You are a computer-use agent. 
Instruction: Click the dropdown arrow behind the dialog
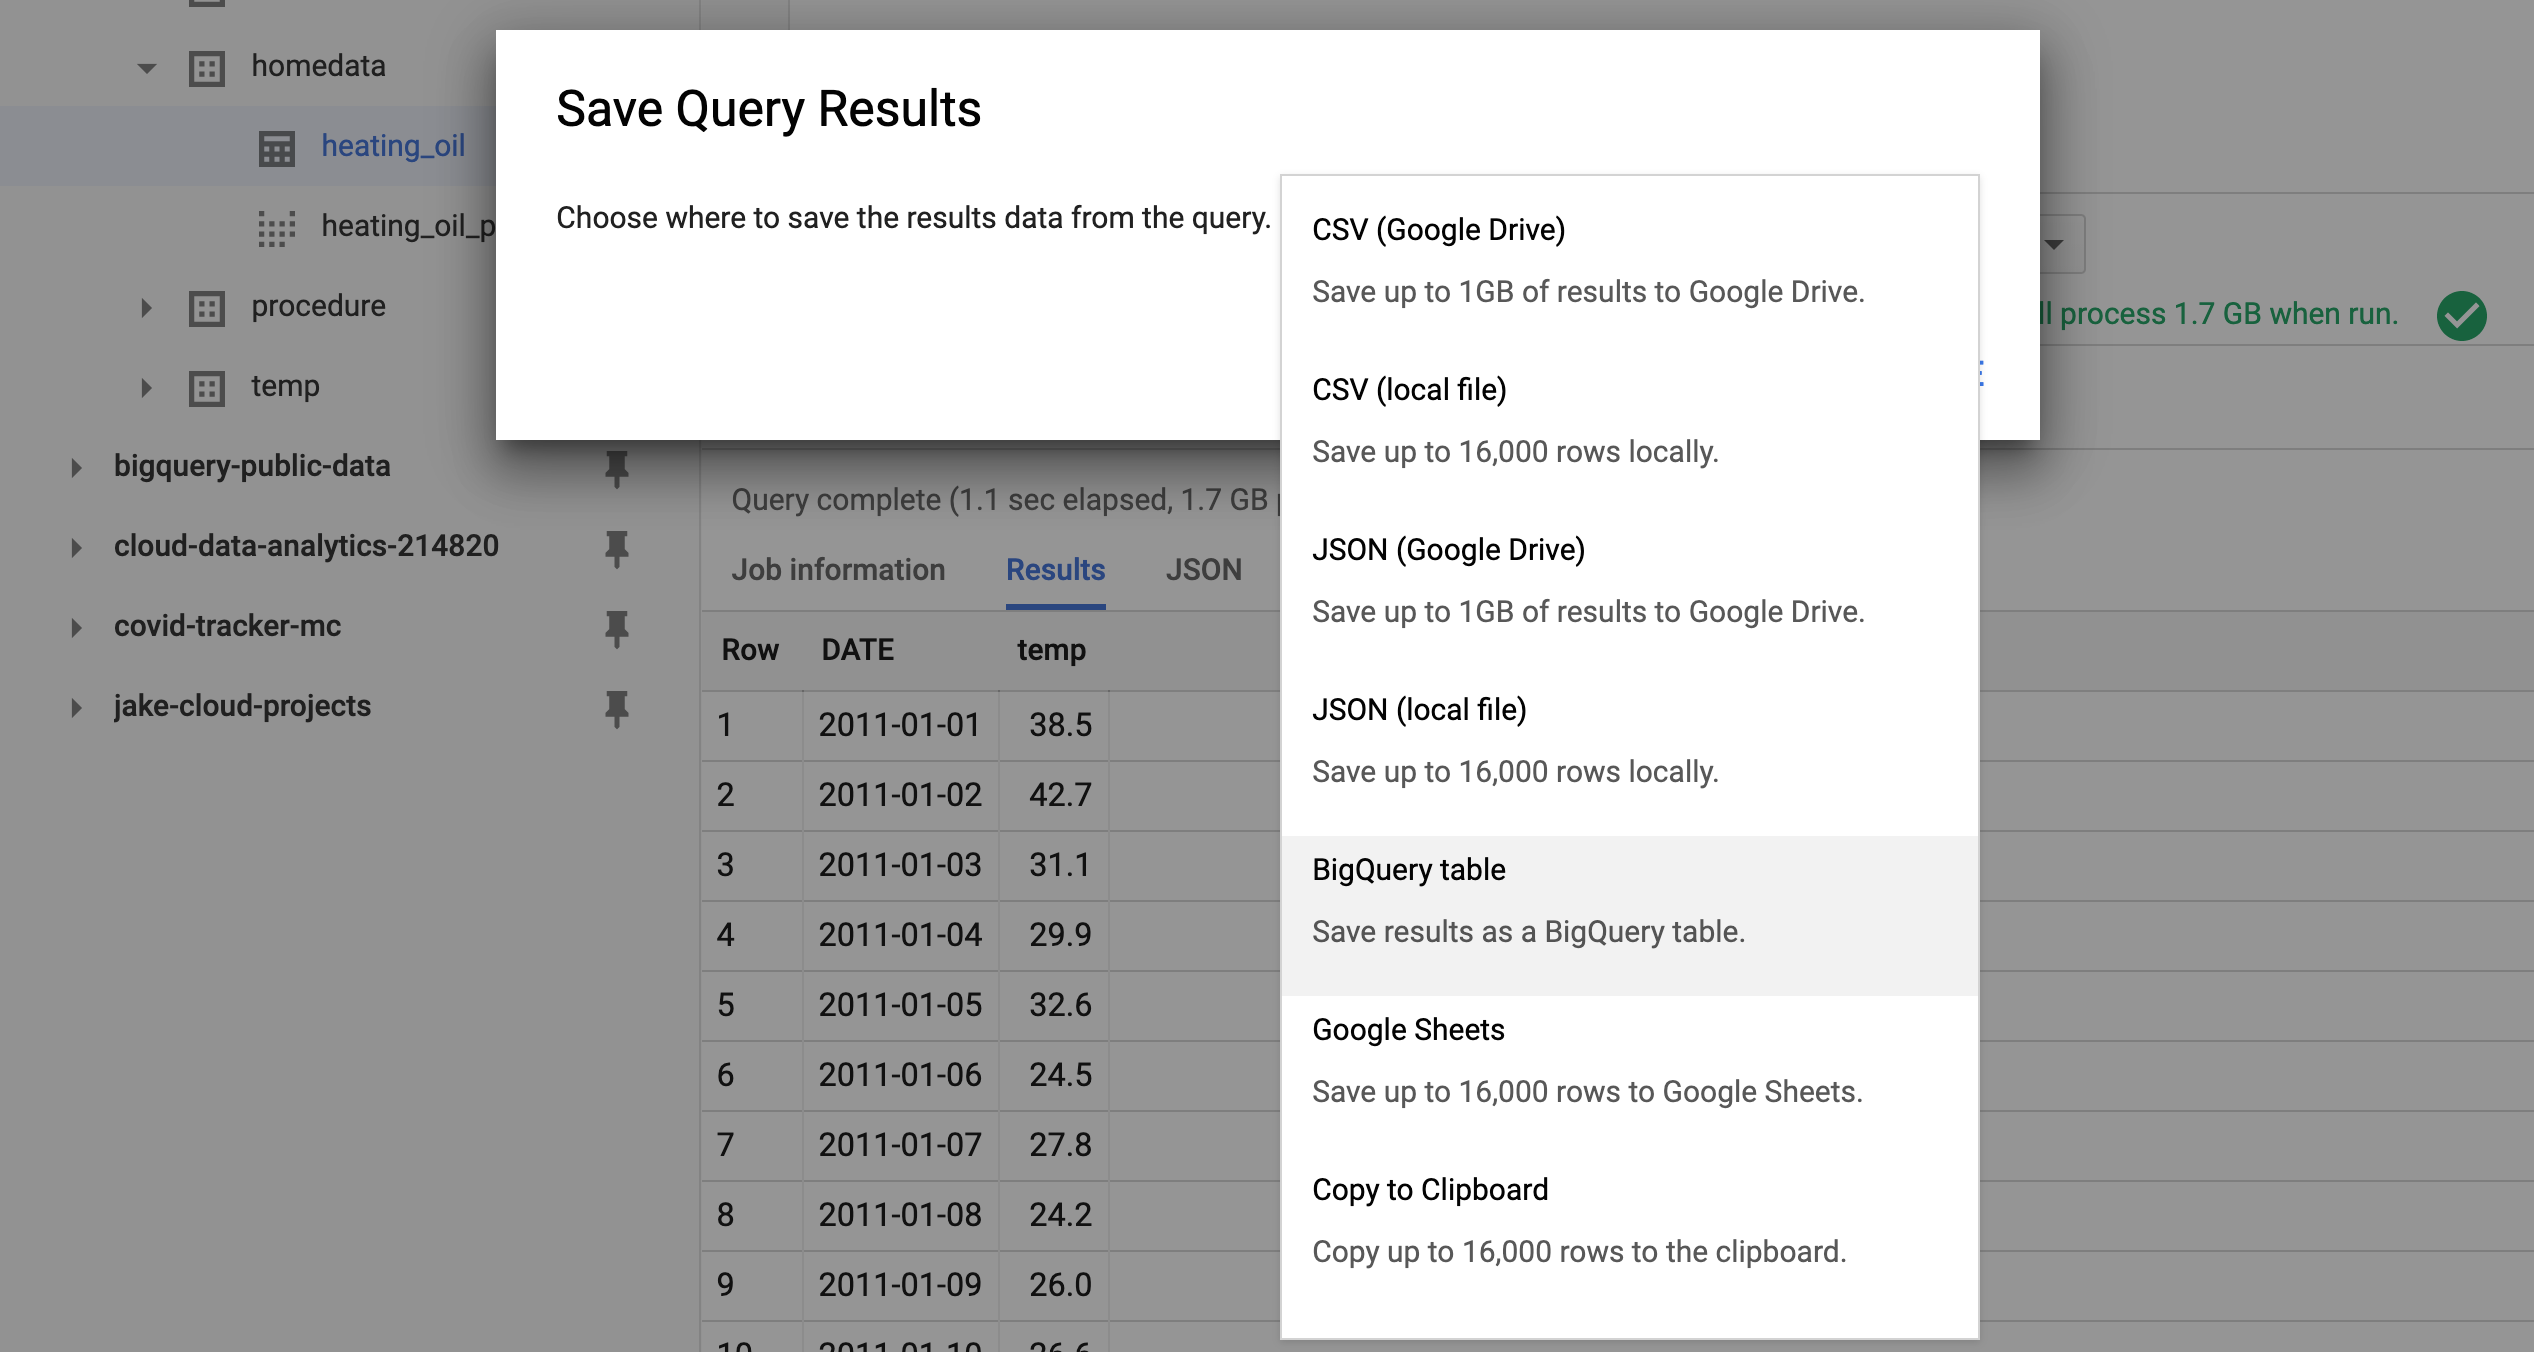click(2055, 245)
